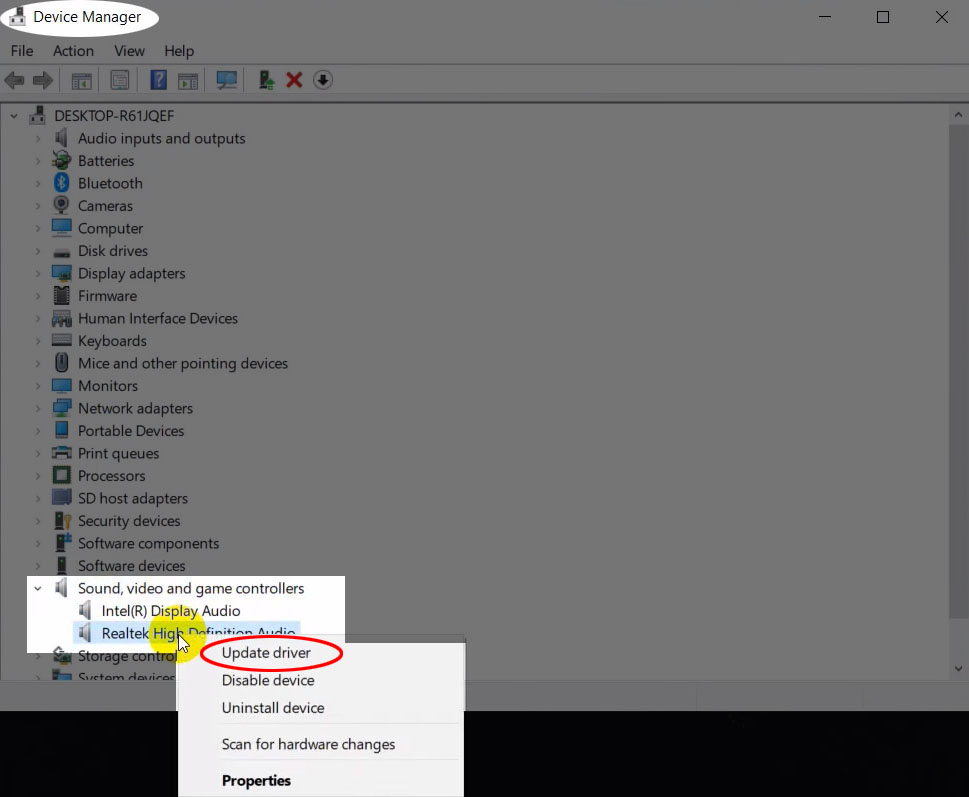
Task: Select Uninstall device in the context menu
Action: 273,707
